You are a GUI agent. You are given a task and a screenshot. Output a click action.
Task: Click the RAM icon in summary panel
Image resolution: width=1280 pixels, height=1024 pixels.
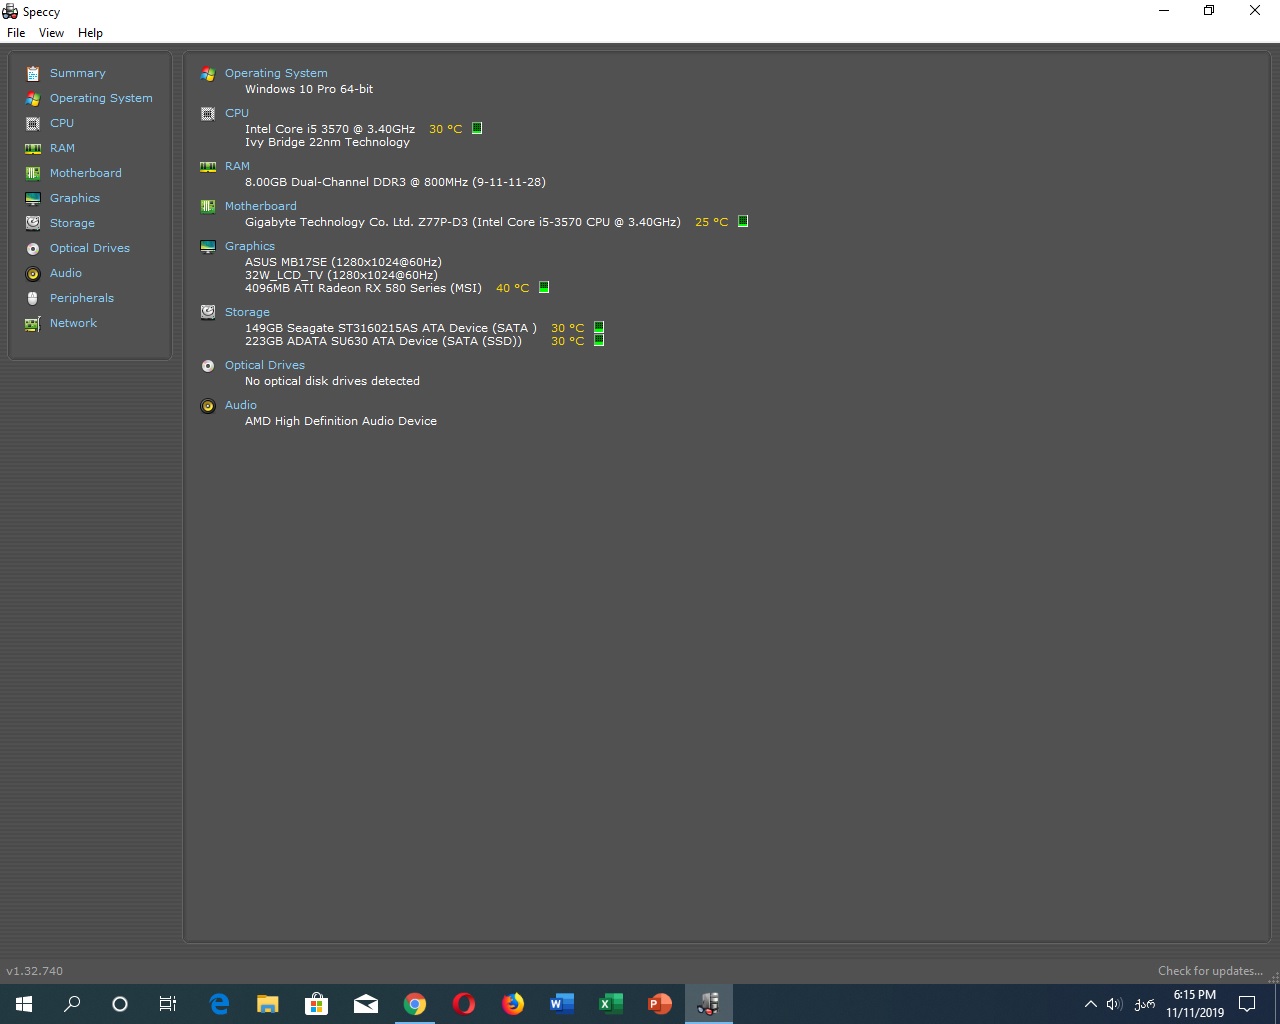[x=208, y=167]
